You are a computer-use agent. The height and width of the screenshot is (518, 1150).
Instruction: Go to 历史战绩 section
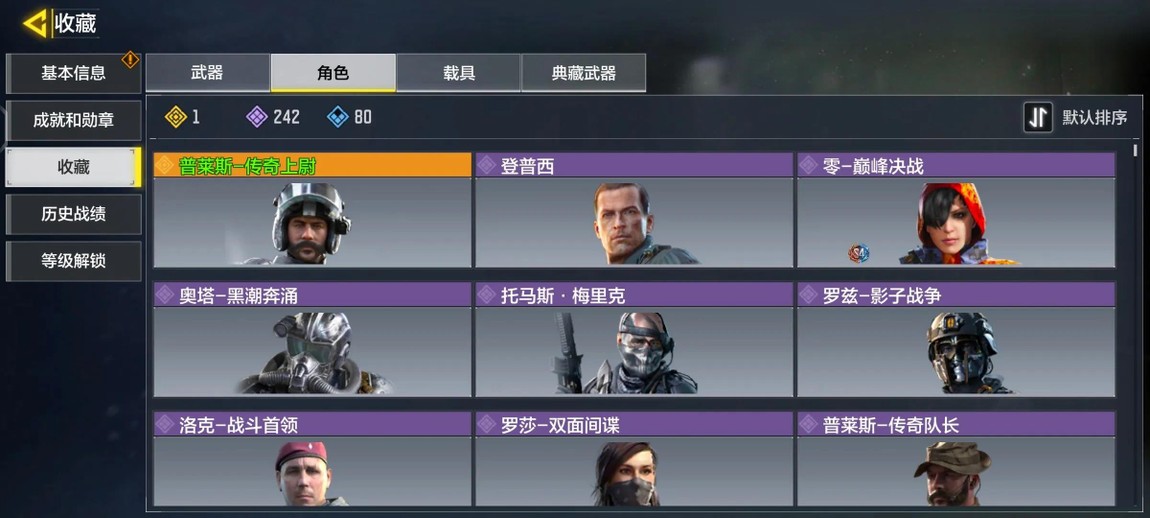73,214
